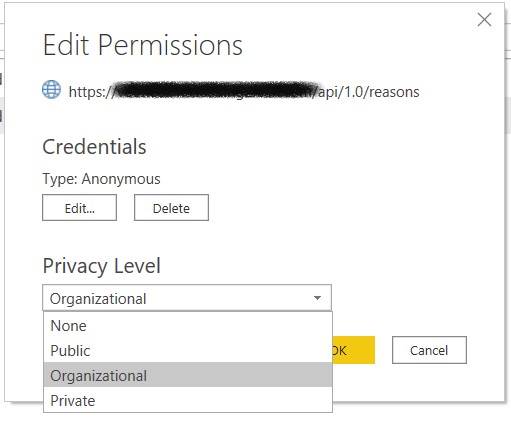Confirm changes with the yellow OK button
The width and height of the screenshot is (511, 425).
[354, 350]
